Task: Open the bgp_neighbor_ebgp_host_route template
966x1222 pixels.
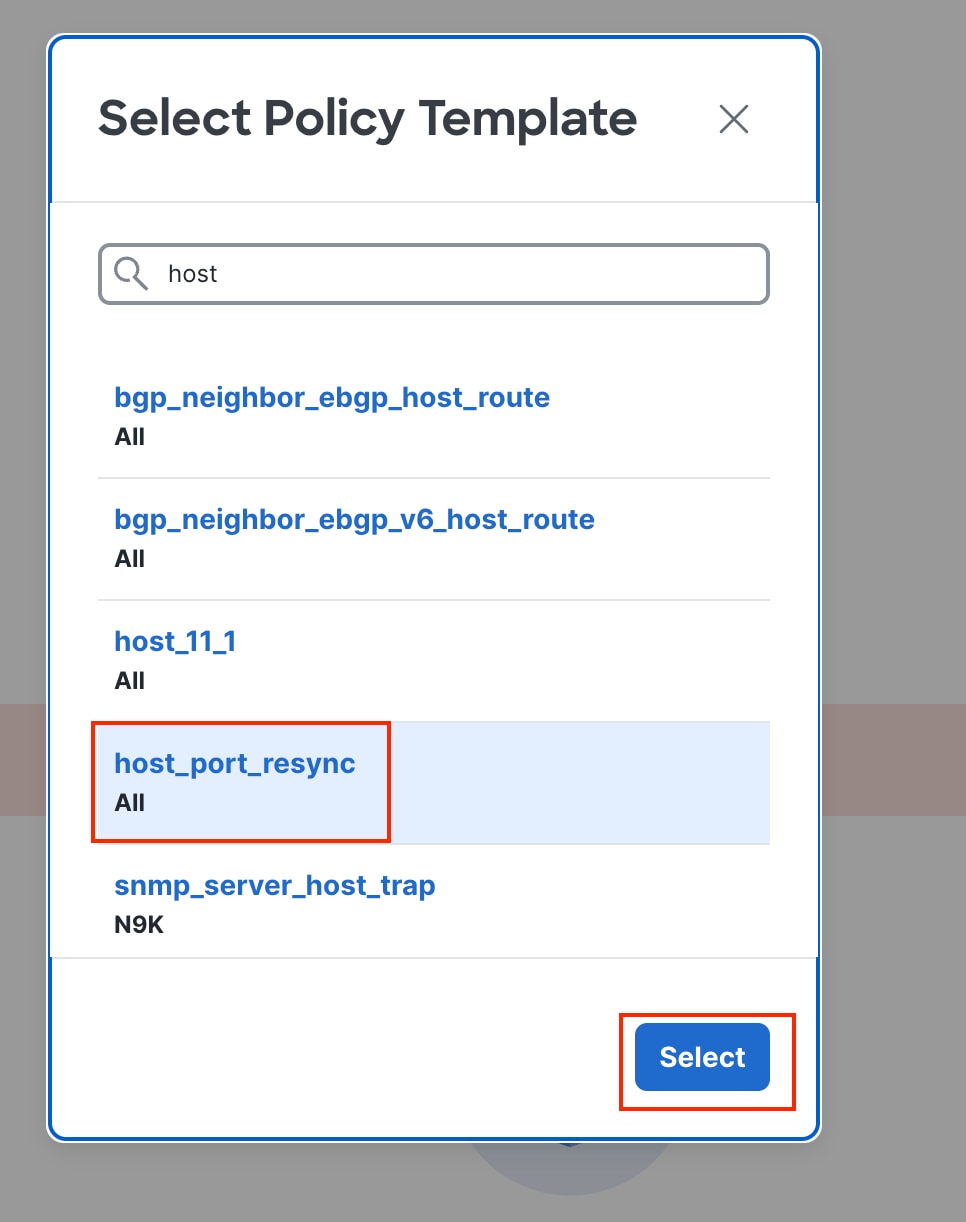Action: click(x=332, y=397)
